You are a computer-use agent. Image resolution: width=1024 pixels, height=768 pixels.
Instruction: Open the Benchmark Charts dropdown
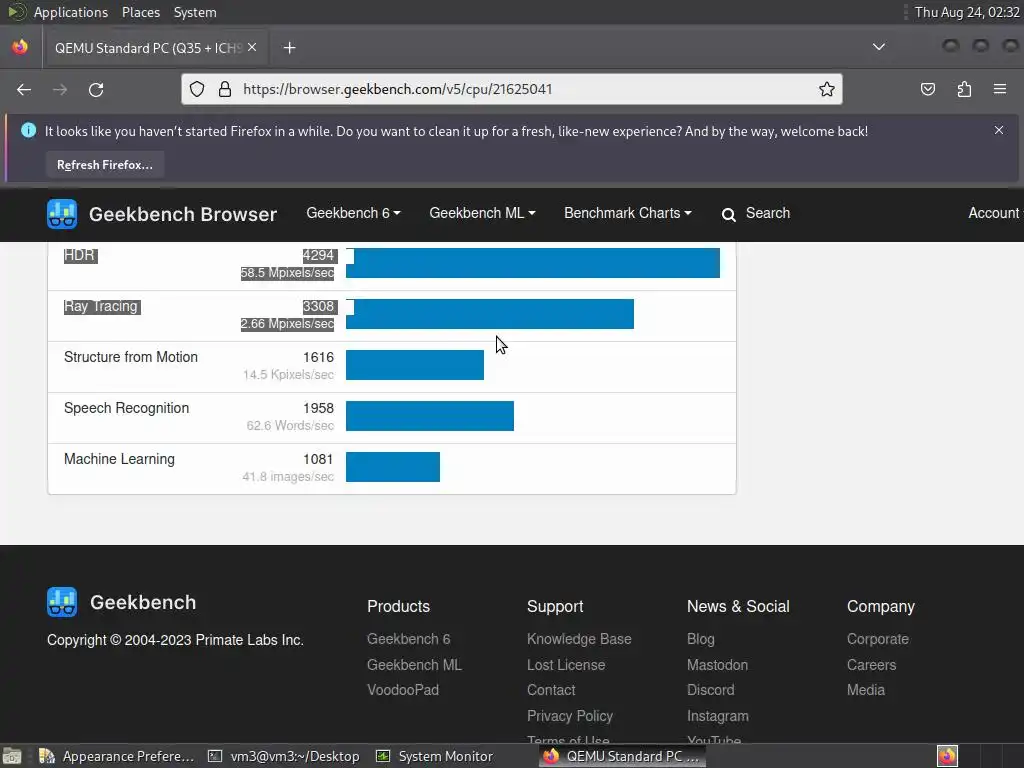627,213
